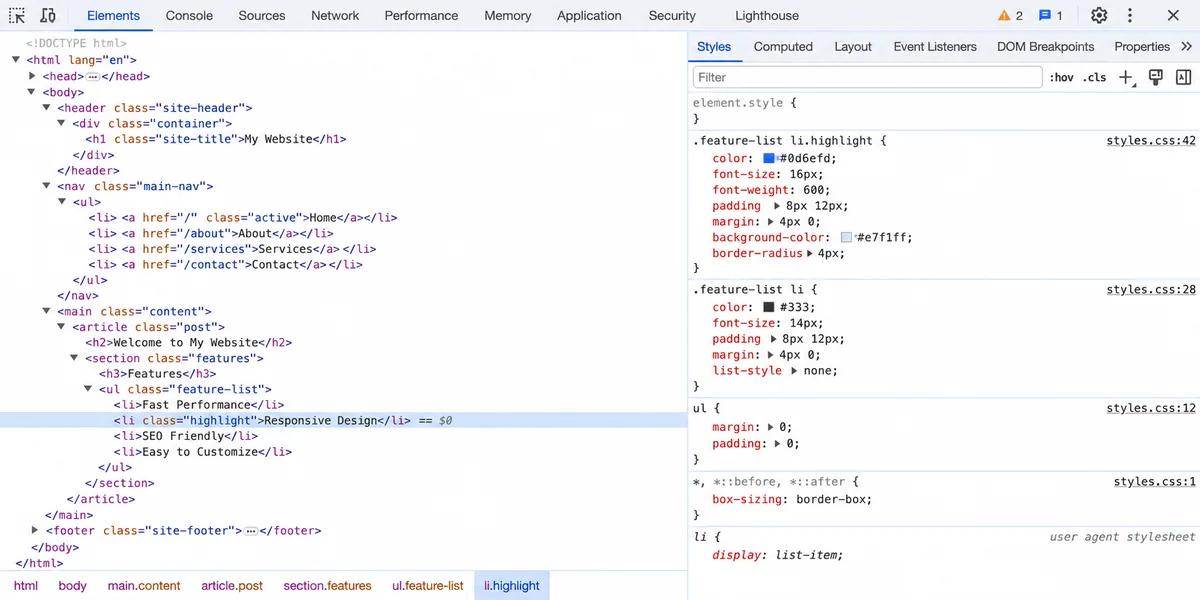Switch to the Console tab

coord(189,15)
